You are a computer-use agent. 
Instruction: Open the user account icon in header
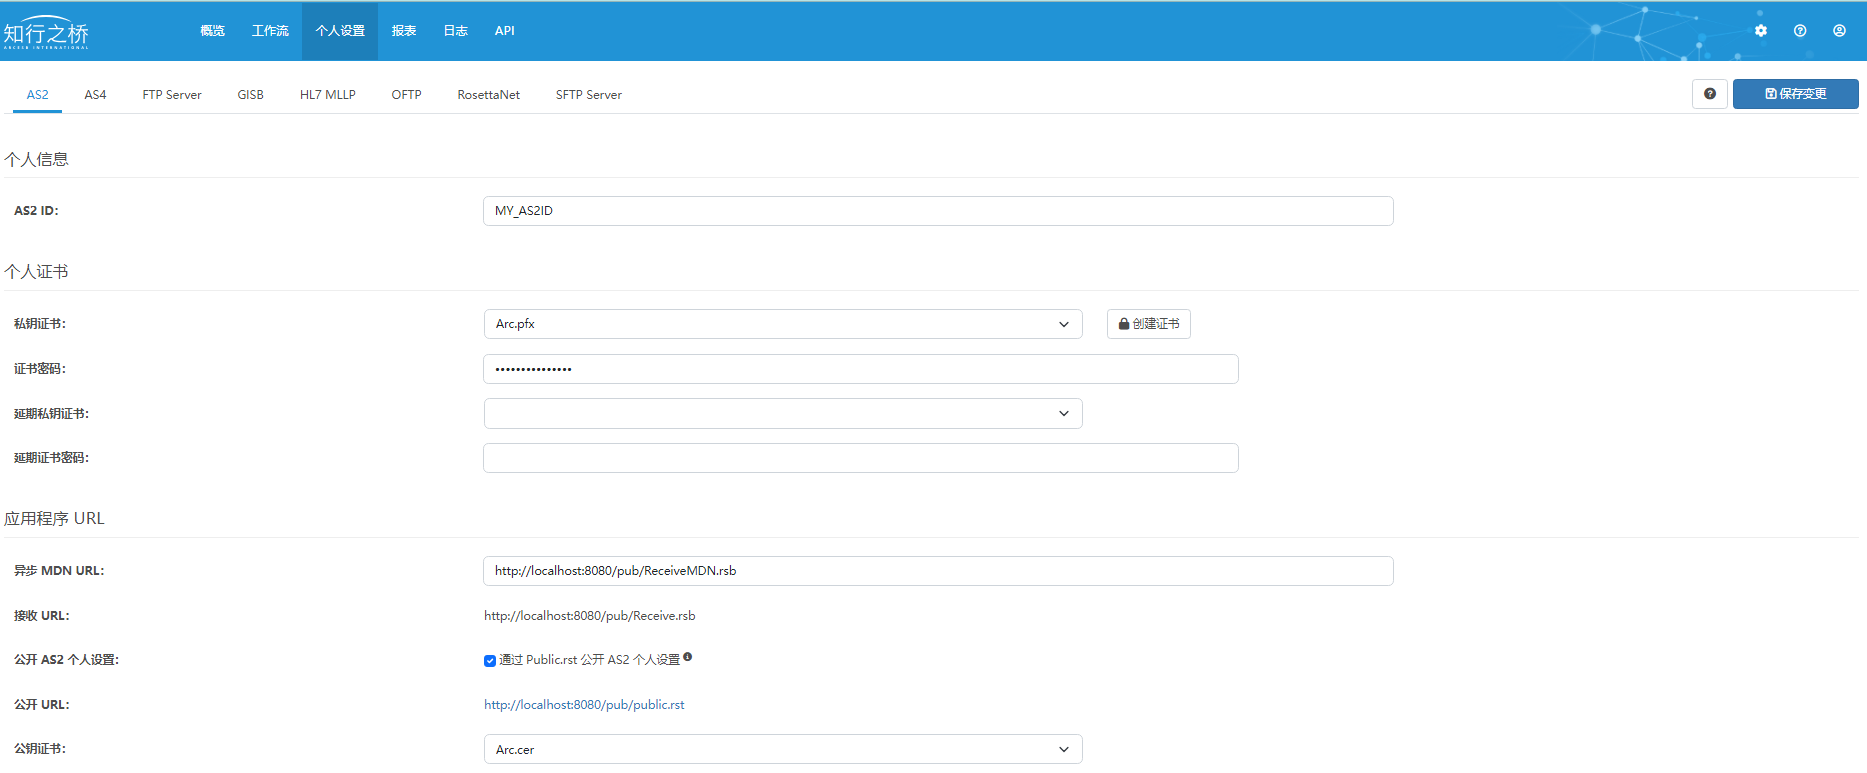pyautogui.click(x=1839, y=31)
